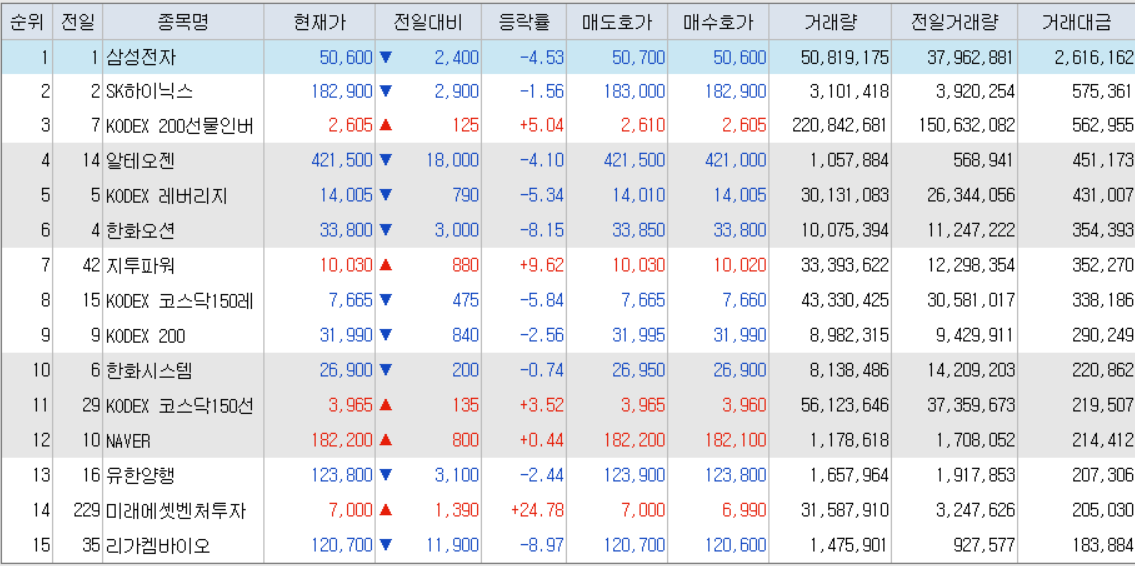Select the SK하이닉스 row name
Viewport: 1135px width, 566px height.
[x=149, y=92]
